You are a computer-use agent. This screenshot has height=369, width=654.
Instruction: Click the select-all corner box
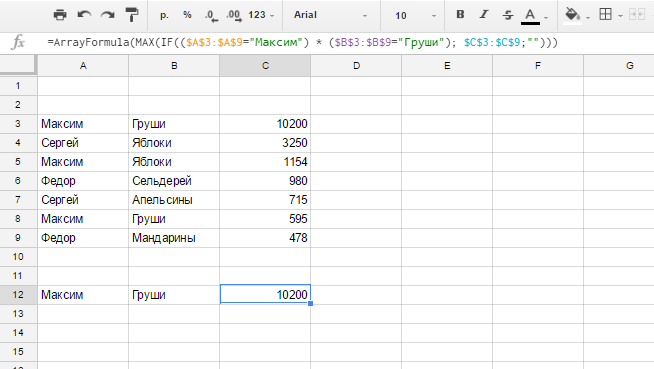pos(18,65)
